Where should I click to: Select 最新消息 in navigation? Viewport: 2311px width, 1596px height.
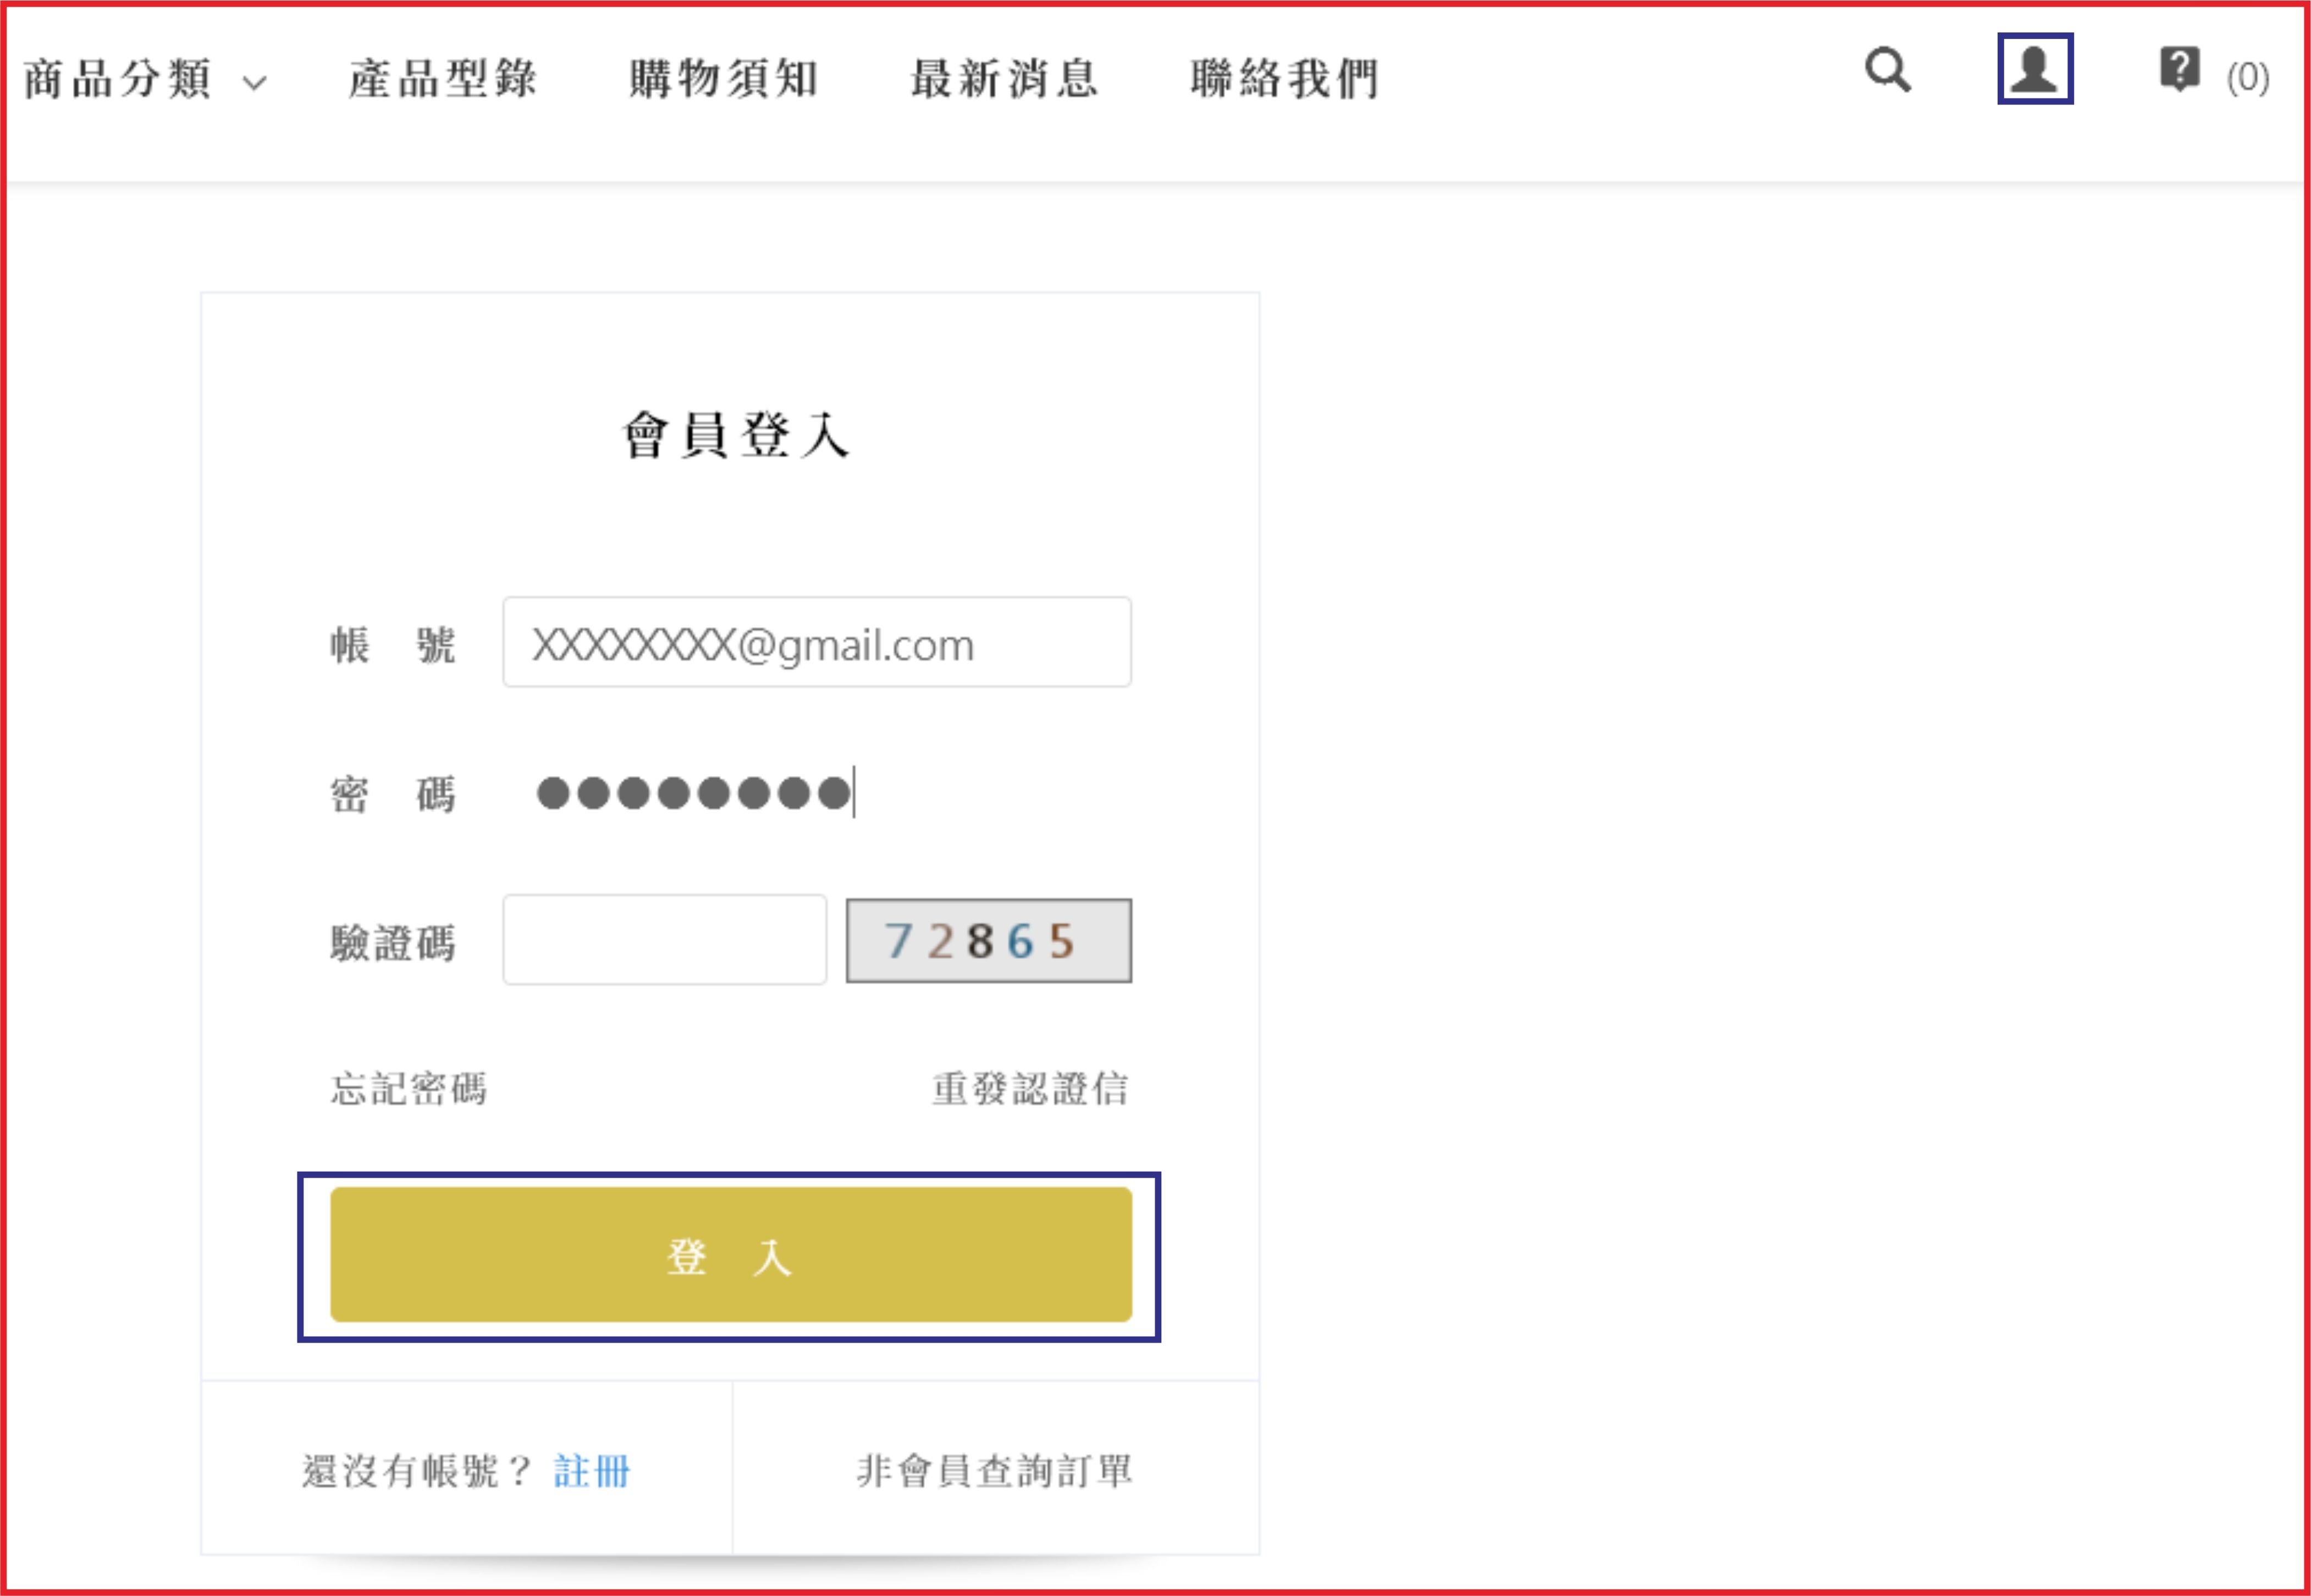(x=1004, y=78)
